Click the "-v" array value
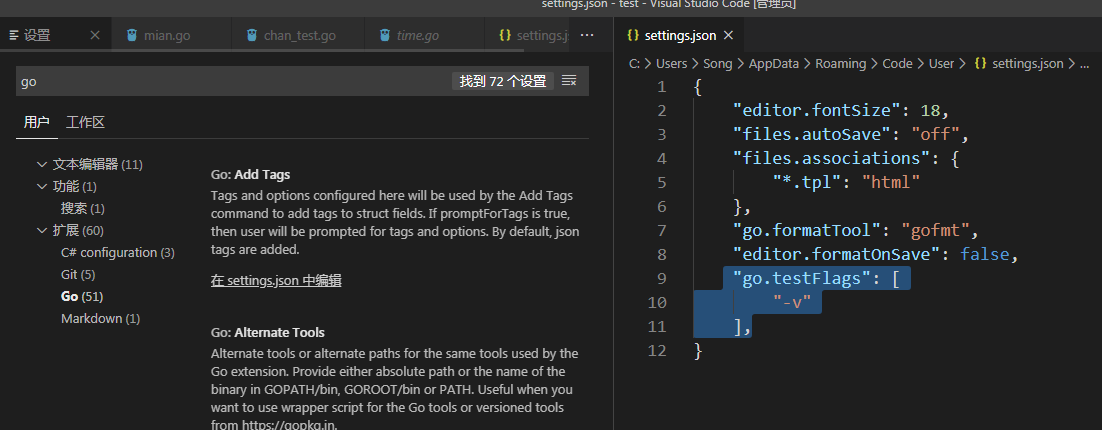The height and width of the screenshot is (430, 1102). [x=792, y=303]
